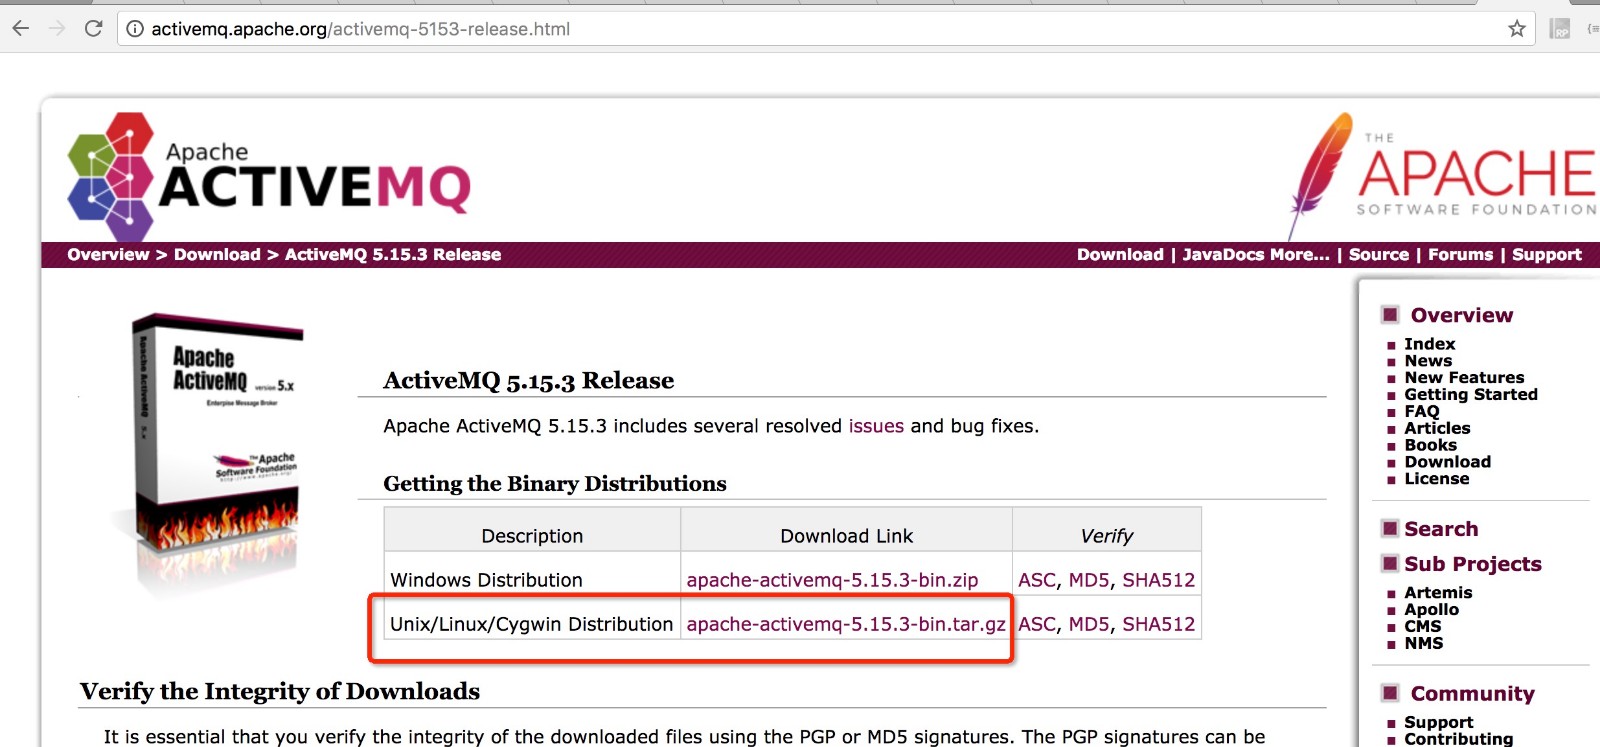Open CMS sub project

pos(1422,627)
